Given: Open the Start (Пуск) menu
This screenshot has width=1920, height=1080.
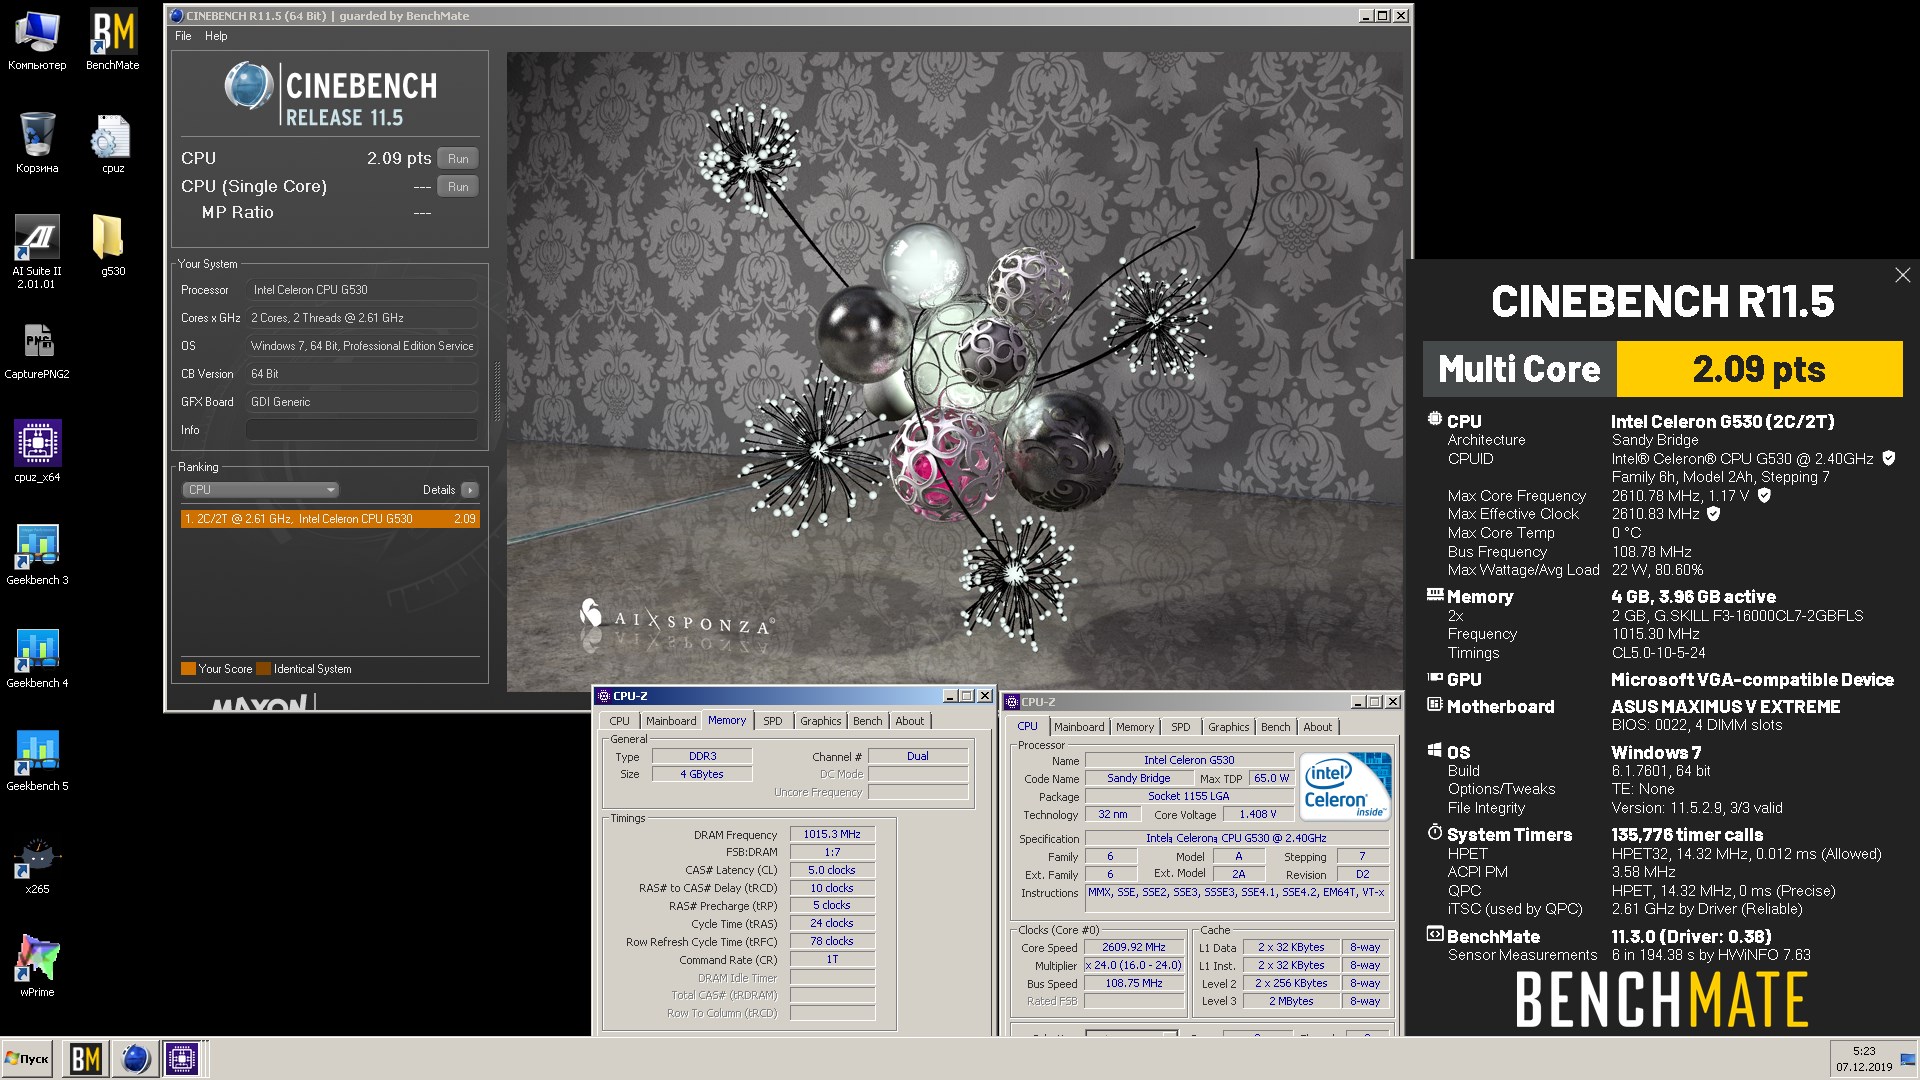Looking at the screenshot, I should point(27,1059).
